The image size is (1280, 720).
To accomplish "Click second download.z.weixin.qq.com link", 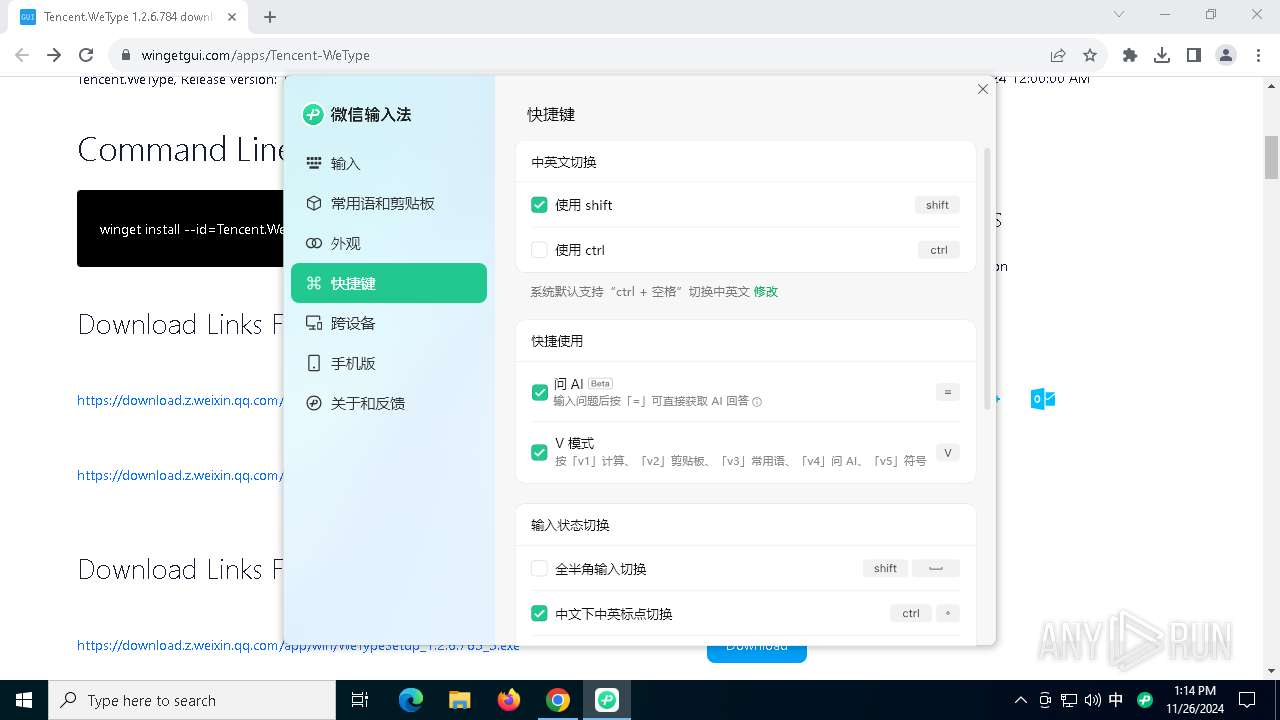I will [x=179, y=475].
